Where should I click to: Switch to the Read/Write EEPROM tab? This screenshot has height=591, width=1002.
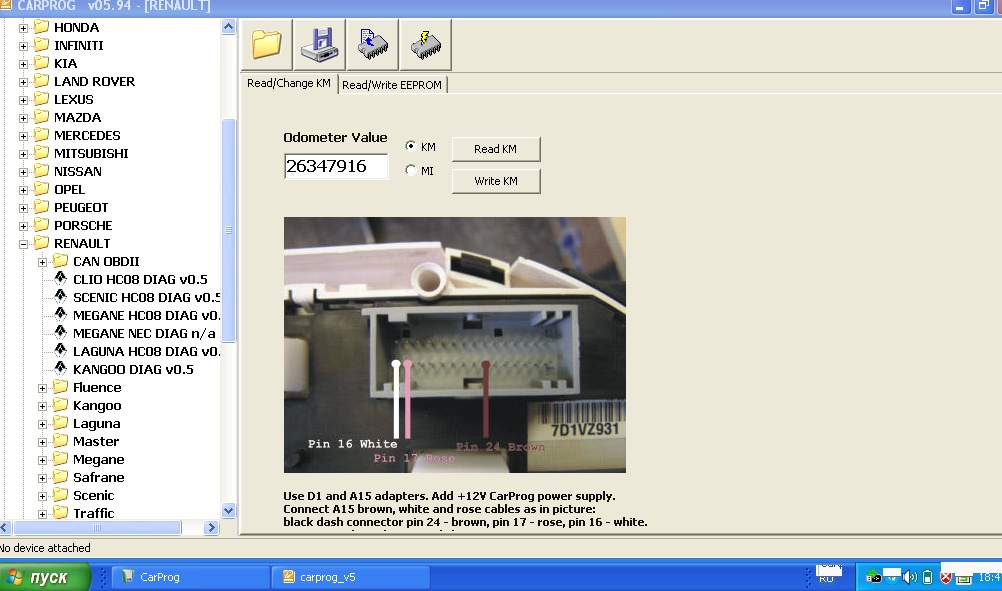pos(392,85)
